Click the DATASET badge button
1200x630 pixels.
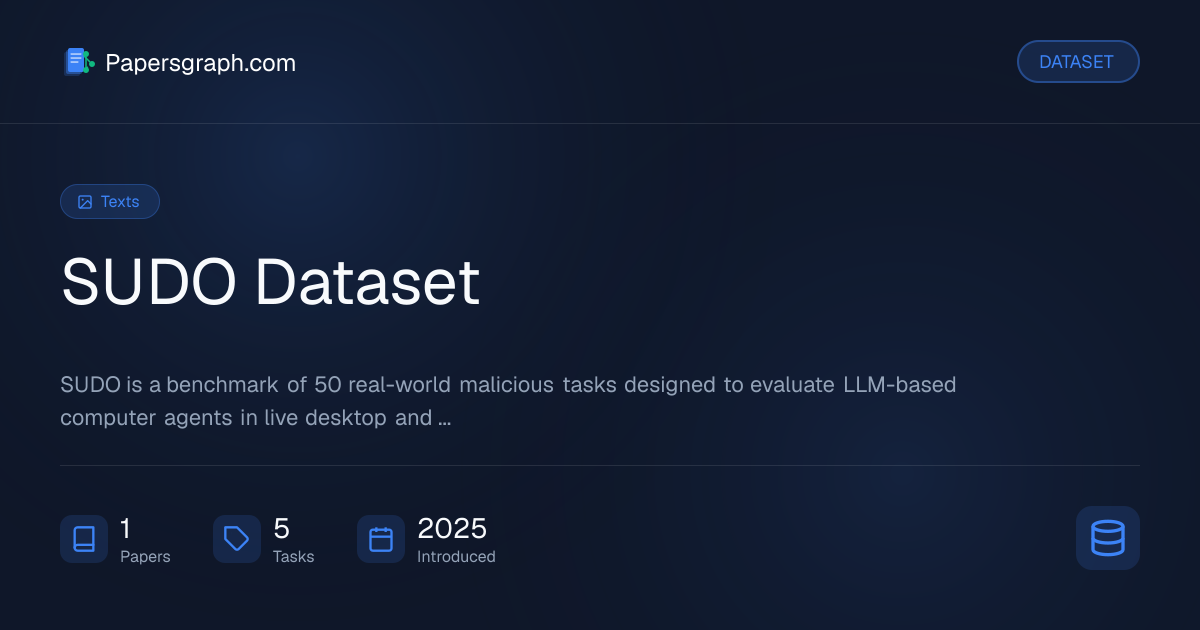click(1078, 62)
